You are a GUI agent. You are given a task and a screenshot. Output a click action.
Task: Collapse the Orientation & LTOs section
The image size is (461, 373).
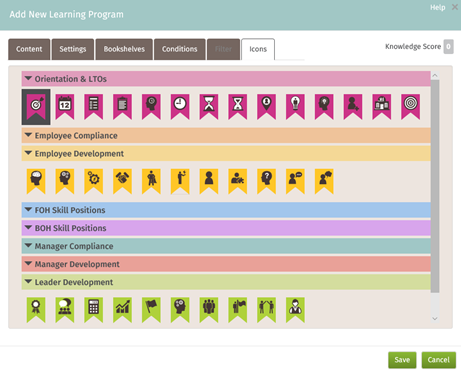coord(226,79)
